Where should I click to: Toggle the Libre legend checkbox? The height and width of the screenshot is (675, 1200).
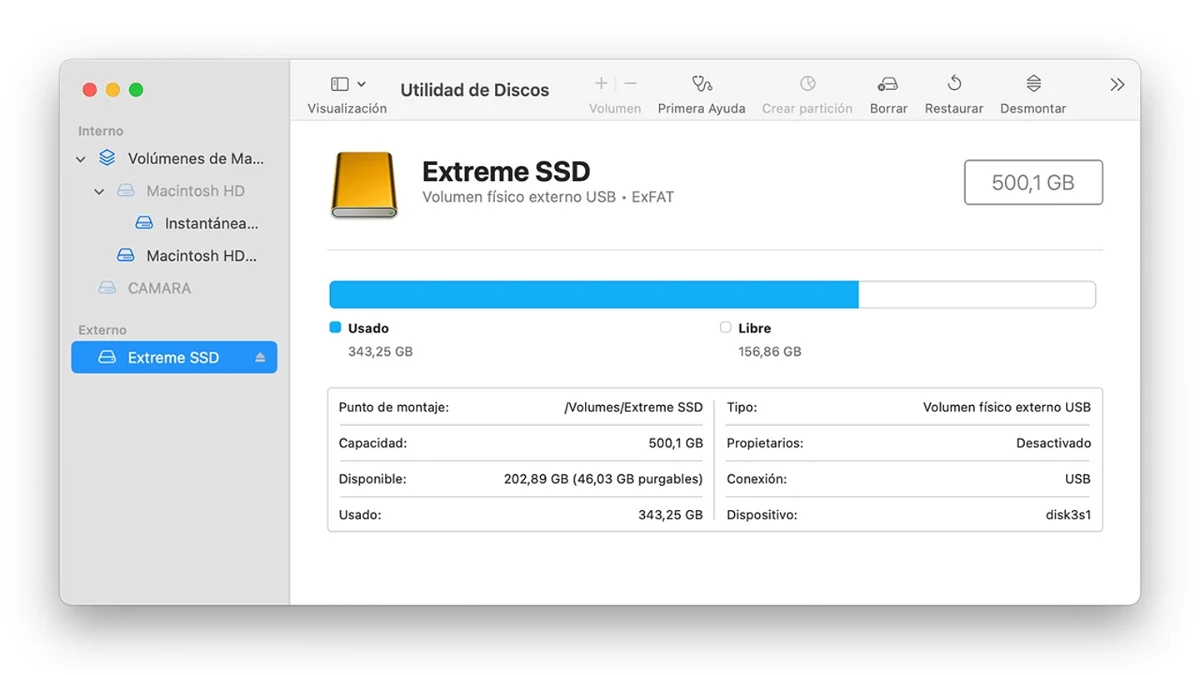(724, 327)
